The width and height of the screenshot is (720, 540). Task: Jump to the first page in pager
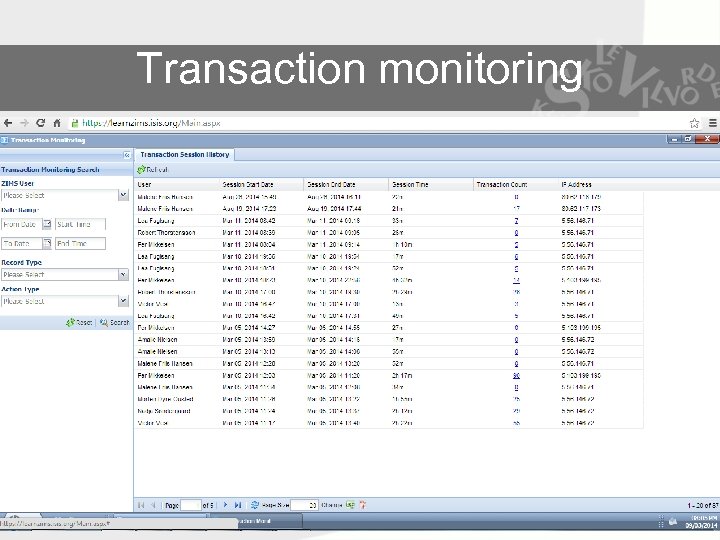(141, 505)
